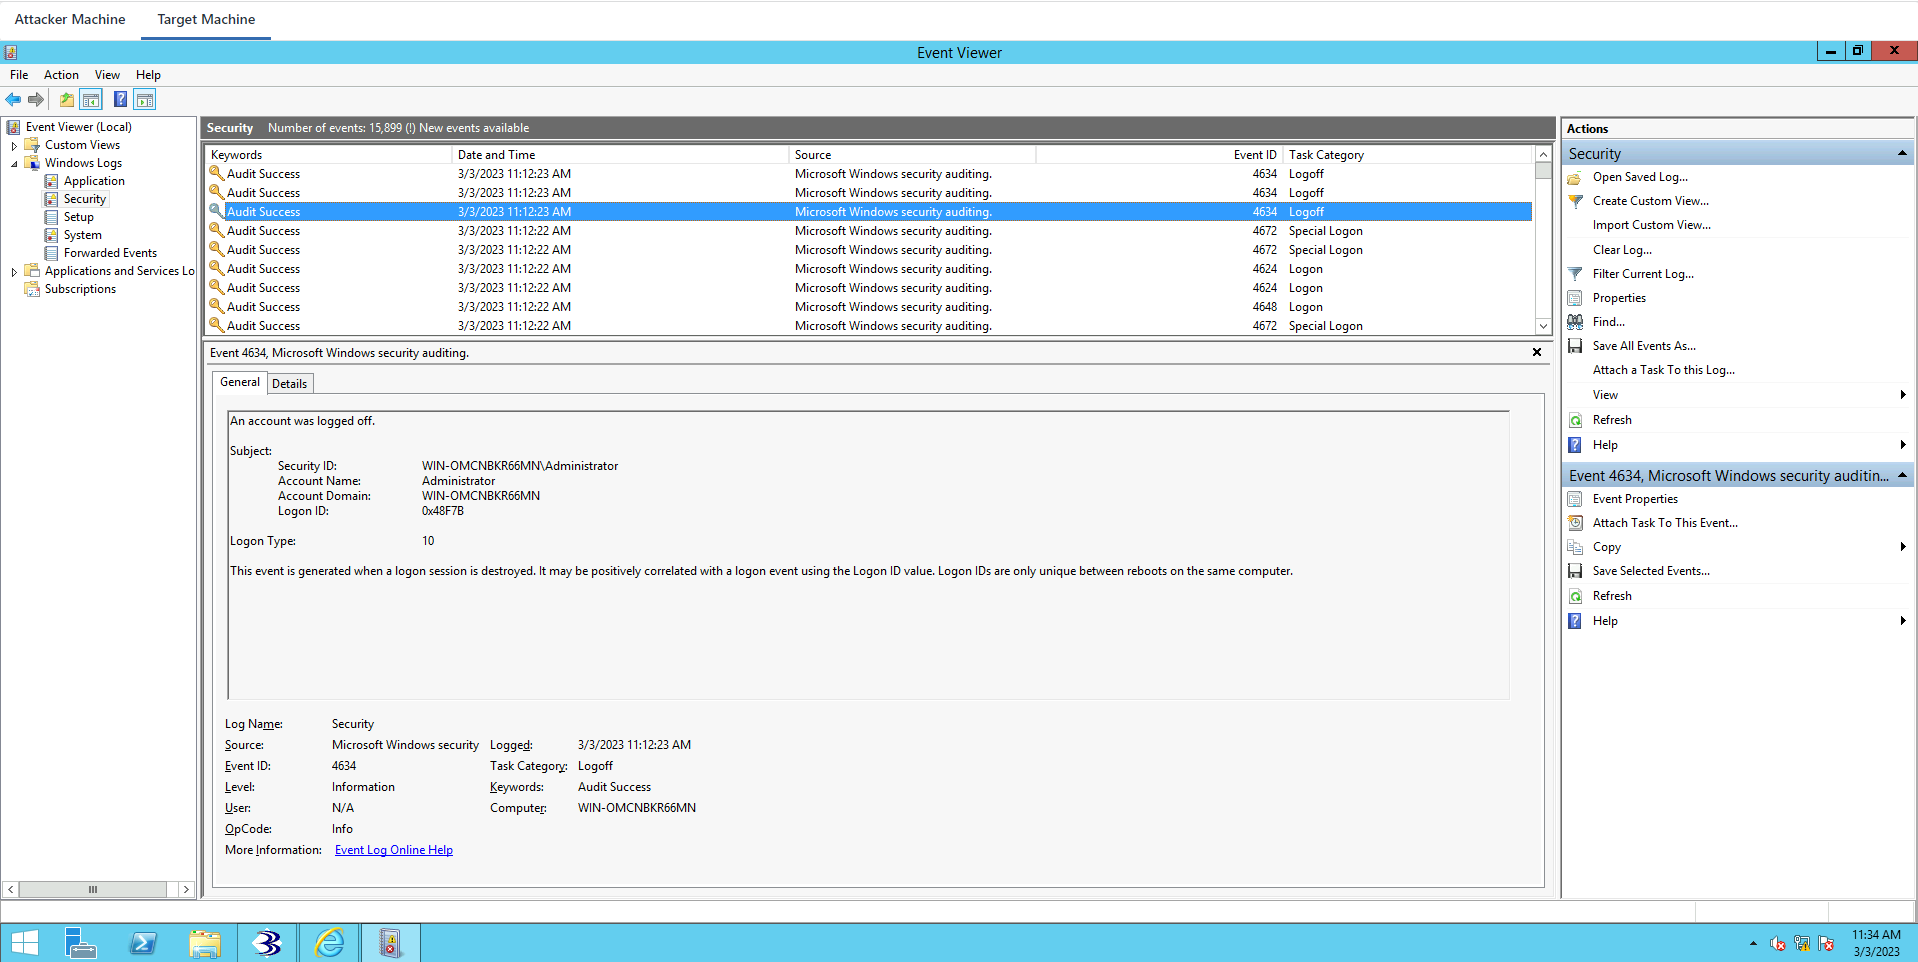Click Show/Hide Console Tree toolbar icon

(x=91, y=99)
